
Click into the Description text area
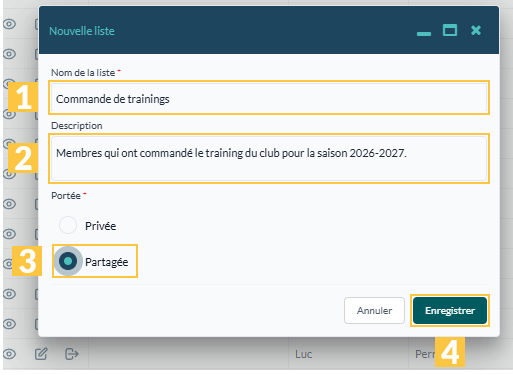[x=269, y=158]
